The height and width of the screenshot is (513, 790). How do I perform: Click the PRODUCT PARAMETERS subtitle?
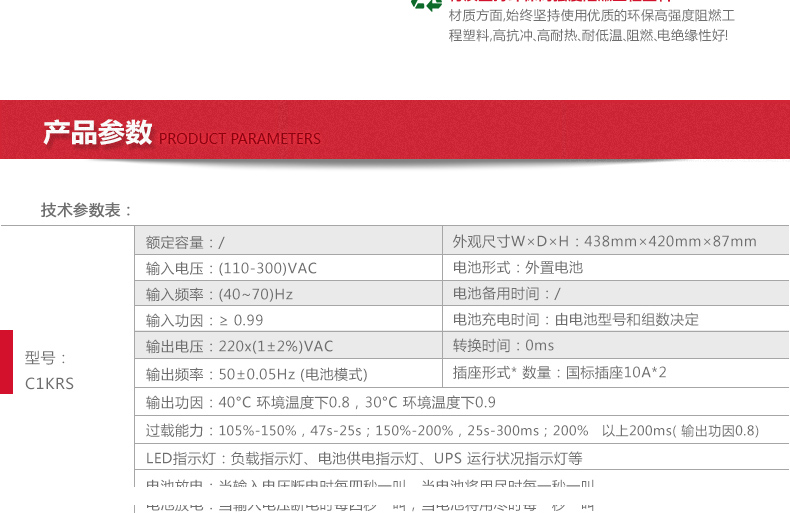pos(240,139)
